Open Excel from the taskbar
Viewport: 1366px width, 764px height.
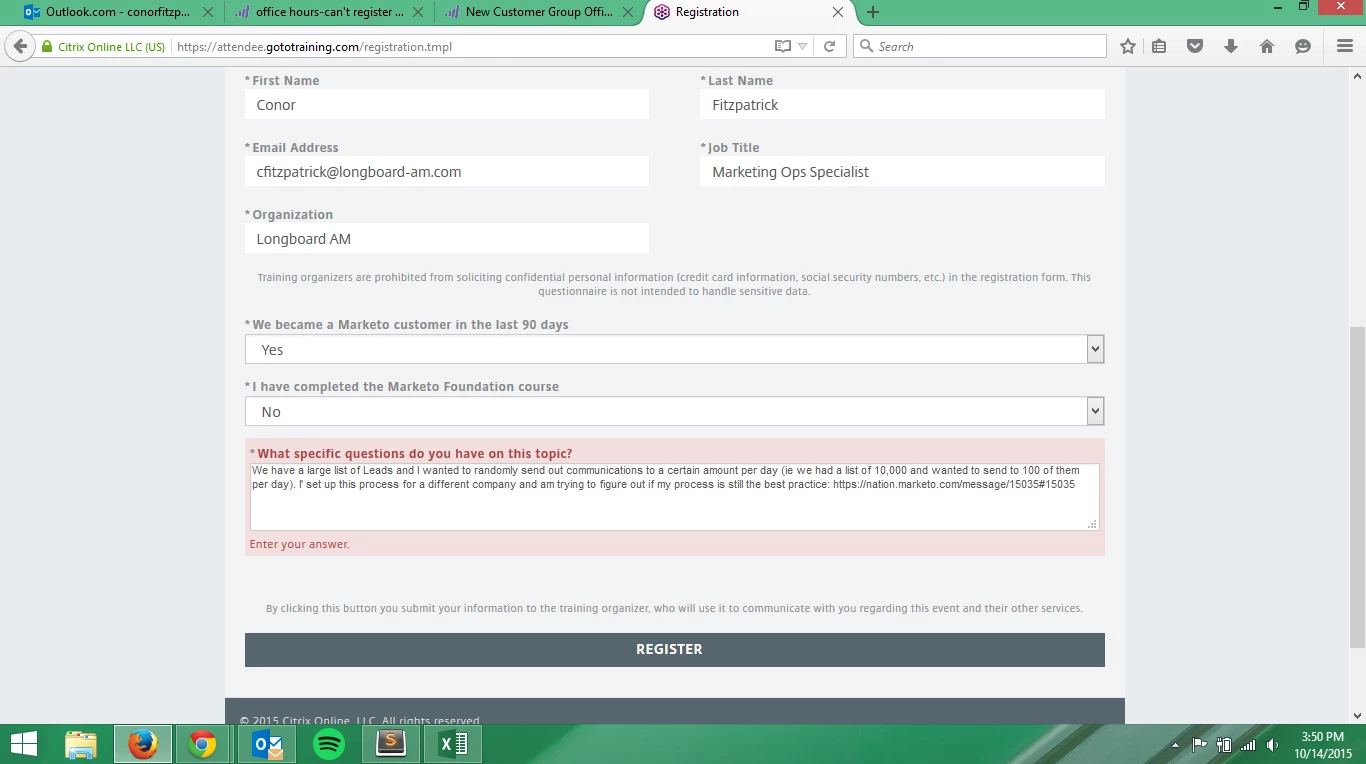pos(454,744)
